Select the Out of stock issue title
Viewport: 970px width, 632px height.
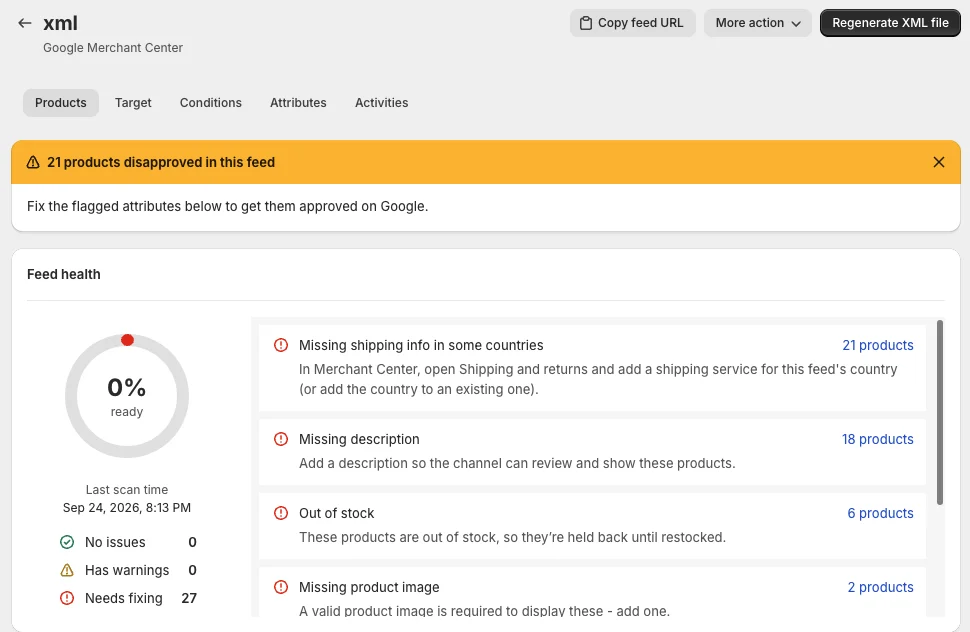pos(337,513)
